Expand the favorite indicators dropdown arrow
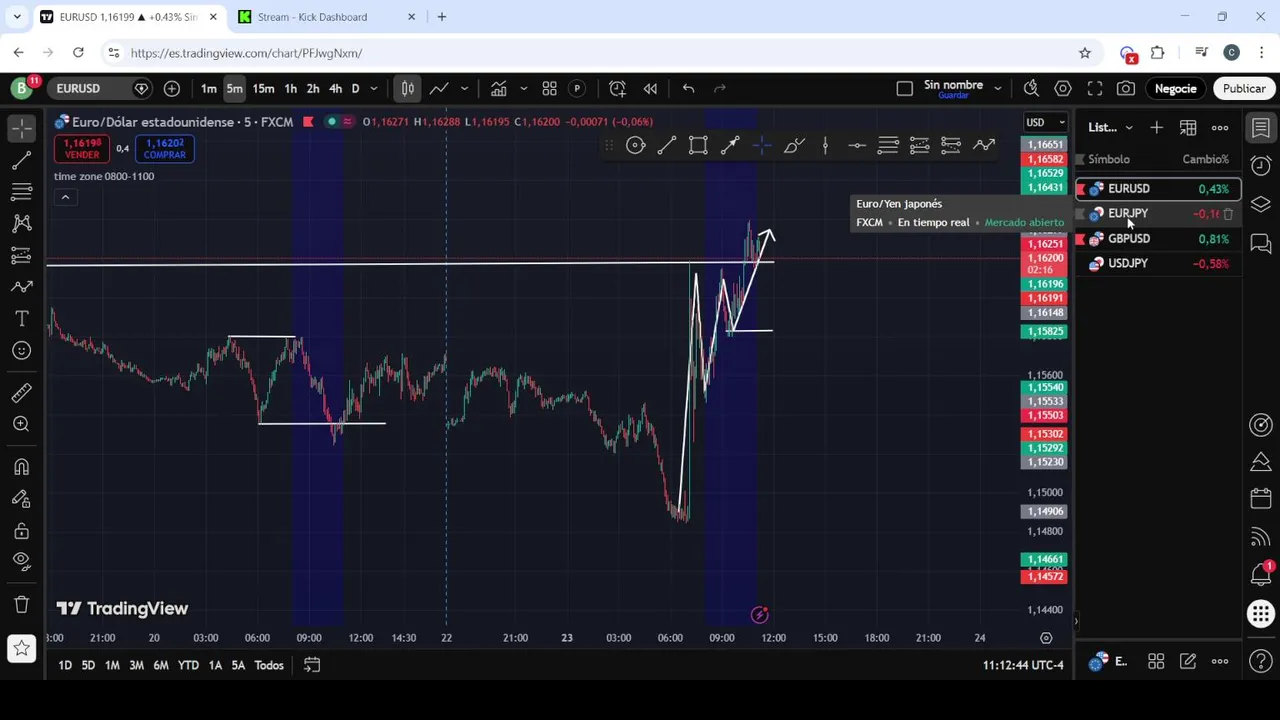The image size is (1280, 720). click(523, 88)
